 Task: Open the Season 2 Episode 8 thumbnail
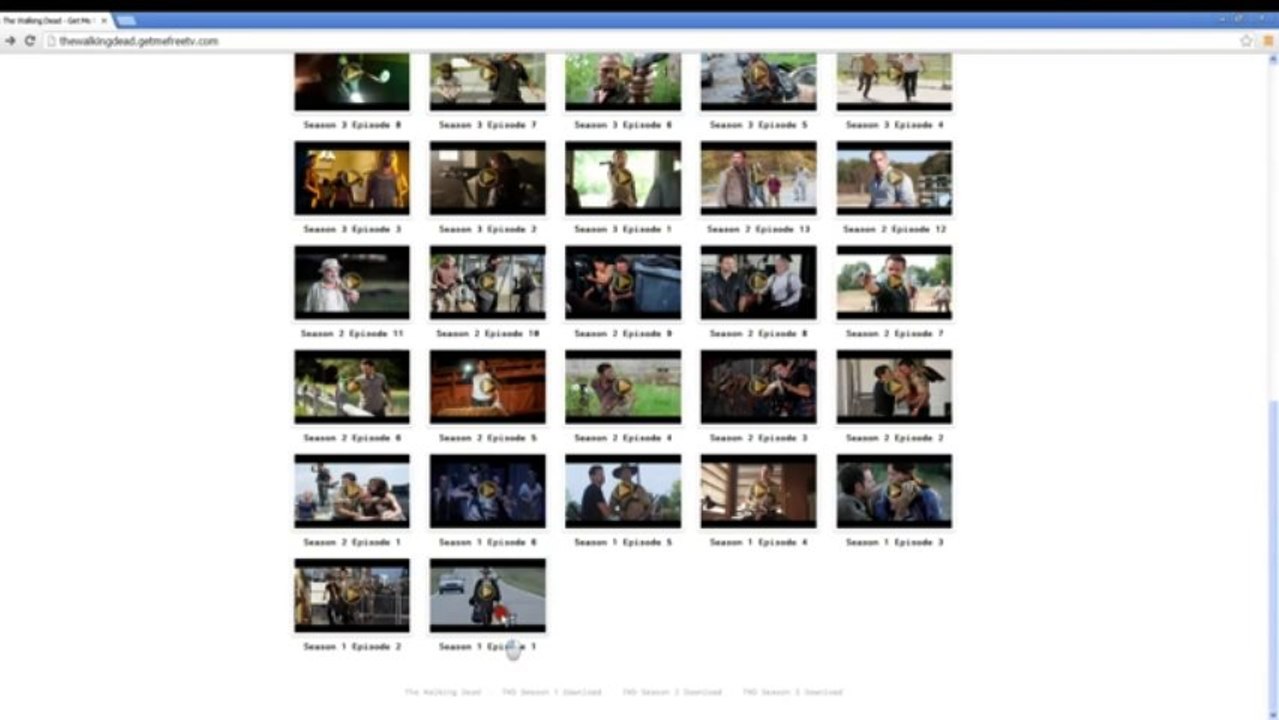pos(759,282)
